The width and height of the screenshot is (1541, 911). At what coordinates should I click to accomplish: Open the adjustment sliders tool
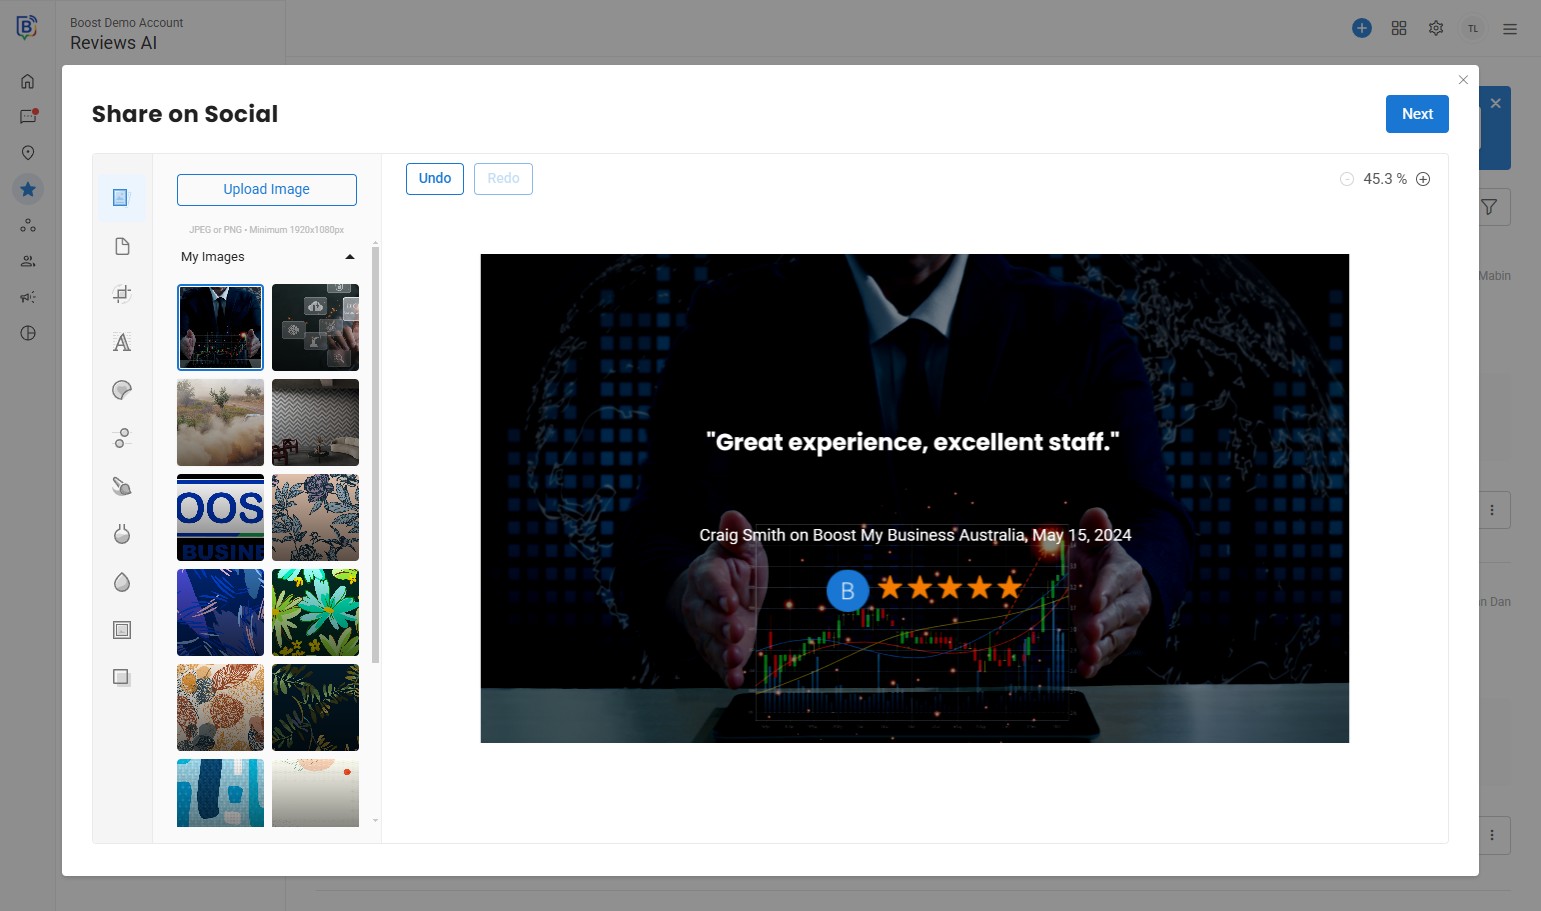coord(122,438)
